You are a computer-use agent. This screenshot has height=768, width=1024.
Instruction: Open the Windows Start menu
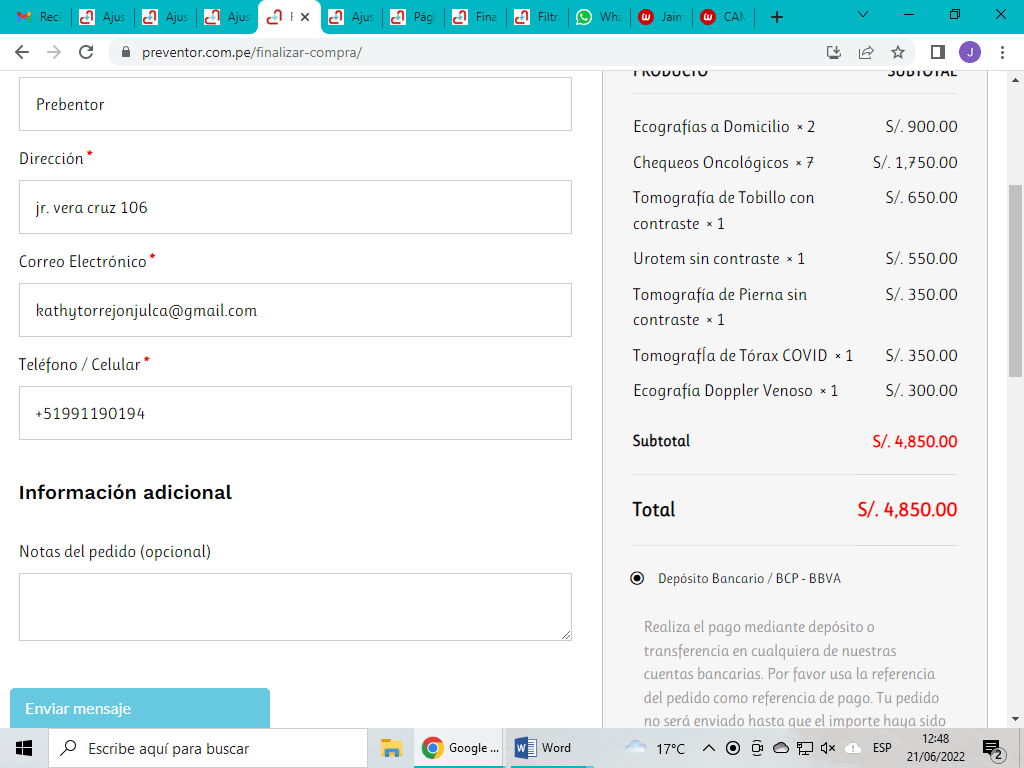(x=24, y=748)
